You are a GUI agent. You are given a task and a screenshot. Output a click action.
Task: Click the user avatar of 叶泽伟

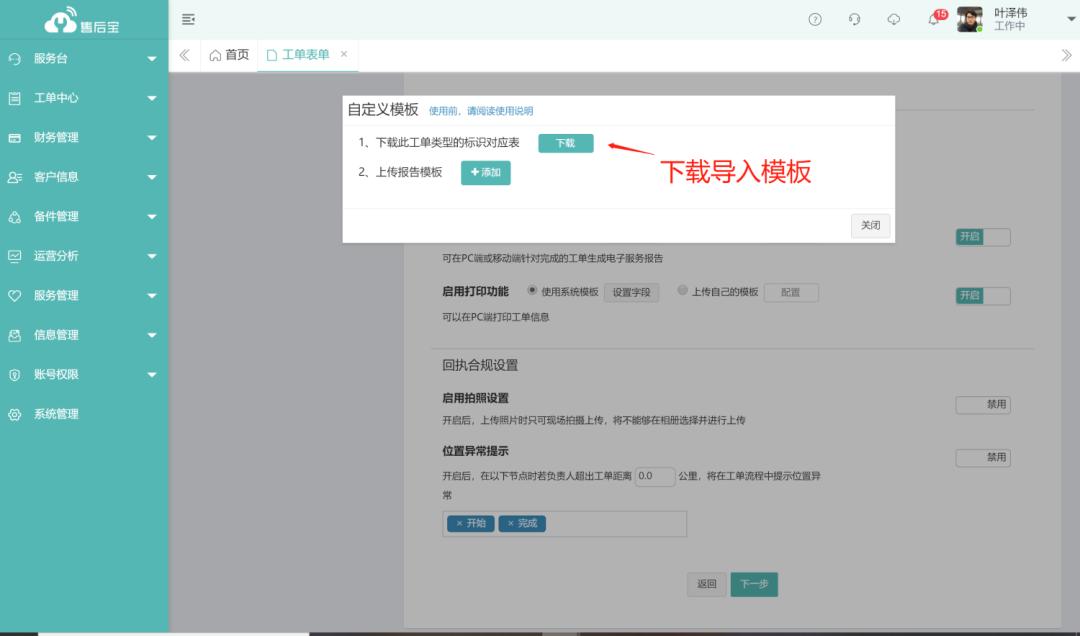969,20
